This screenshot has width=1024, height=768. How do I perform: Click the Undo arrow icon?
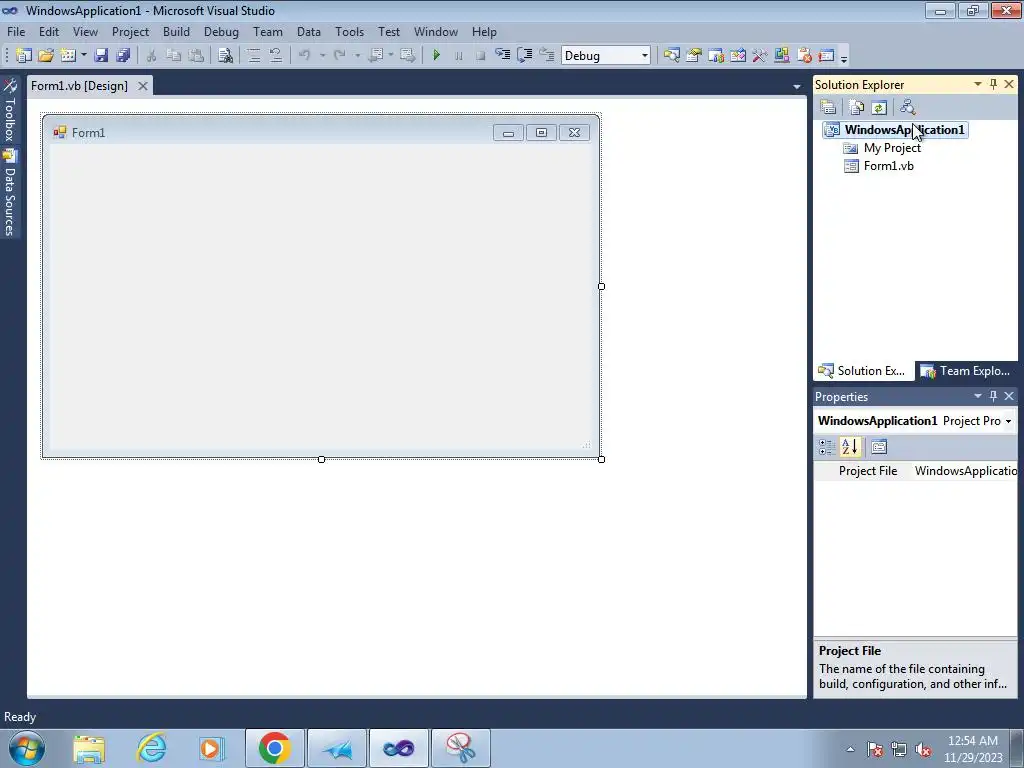305,56
